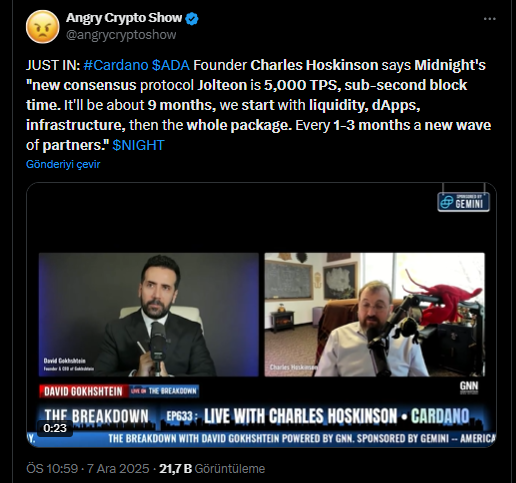
Task: Visit the @angrycryptoshow handle
Action: coord(121,35)
